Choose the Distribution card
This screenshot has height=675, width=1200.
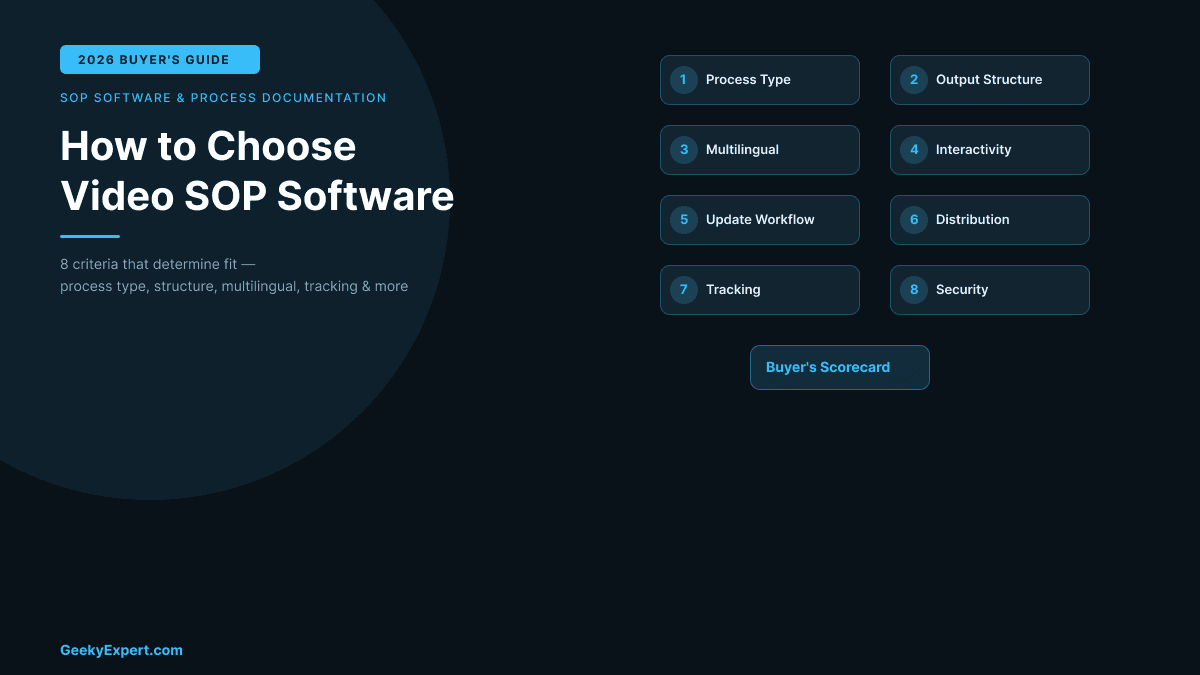click(990, 220)
